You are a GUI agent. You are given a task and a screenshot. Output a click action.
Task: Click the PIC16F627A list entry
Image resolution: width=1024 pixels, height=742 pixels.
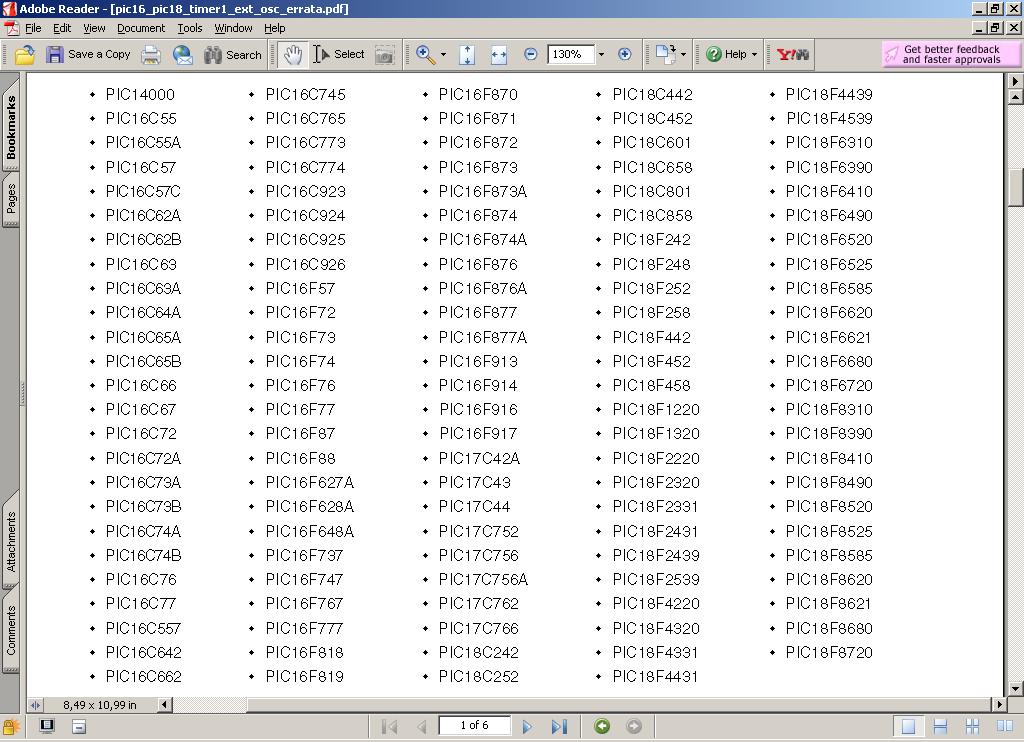pyautogui.click(x=310, y=483)
